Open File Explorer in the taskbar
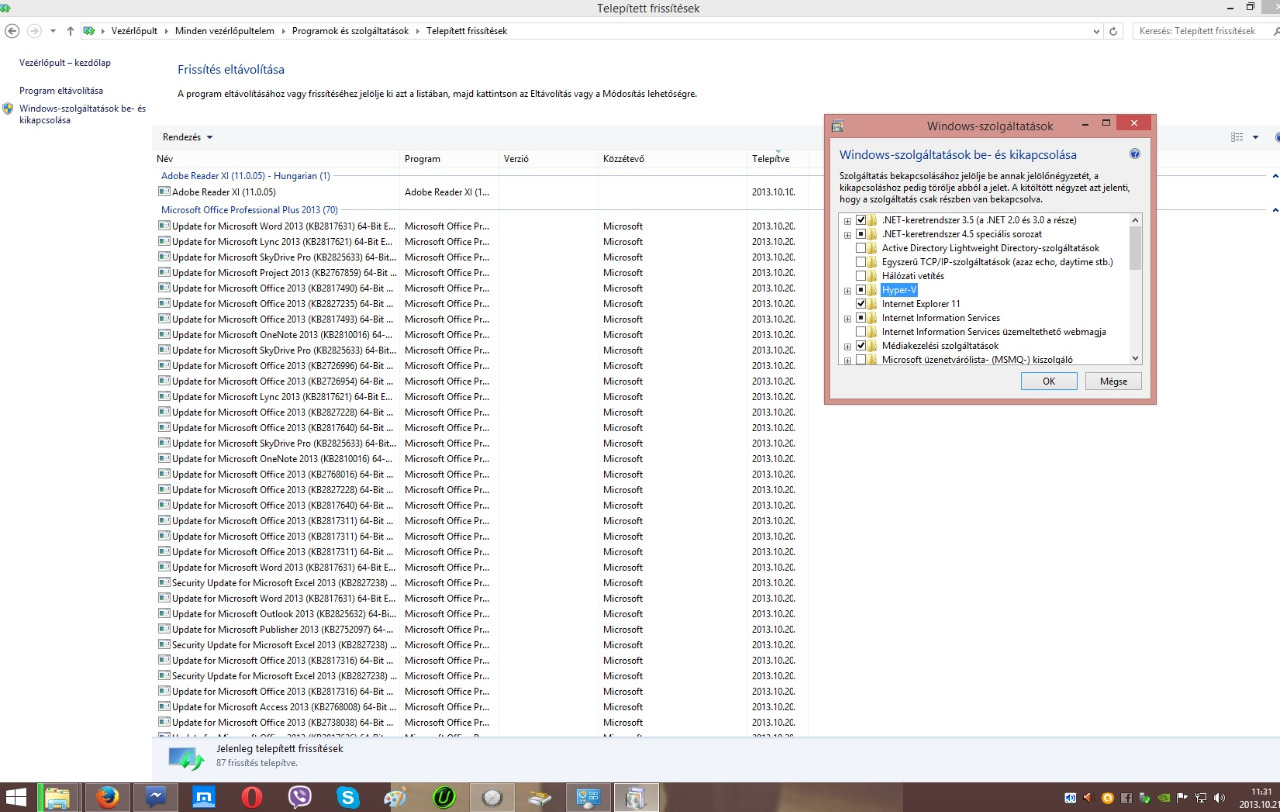The image size is (1280, 812). point(58,797)
